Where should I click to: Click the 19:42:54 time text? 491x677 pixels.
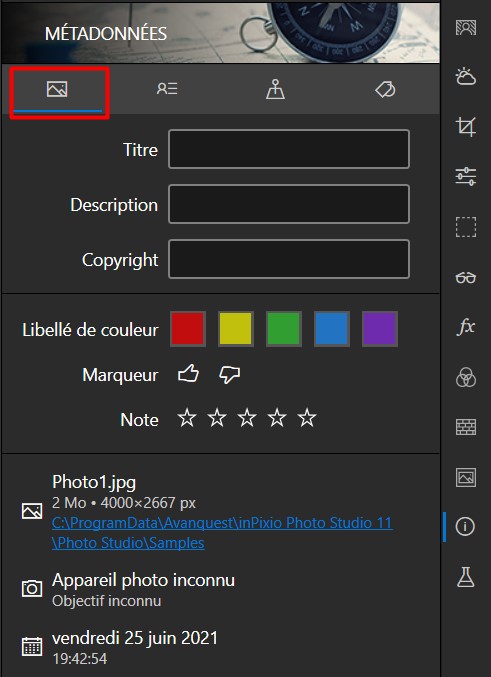79,659
